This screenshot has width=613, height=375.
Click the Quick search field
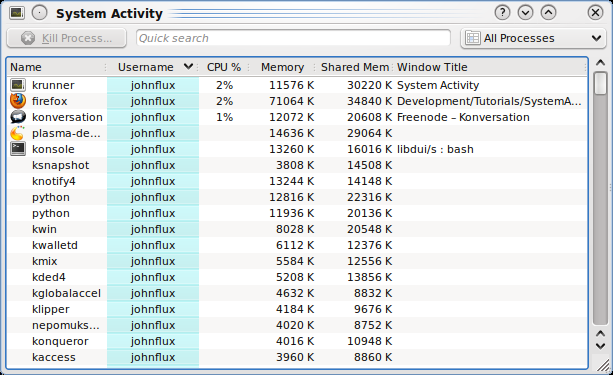tap(293, 38)
